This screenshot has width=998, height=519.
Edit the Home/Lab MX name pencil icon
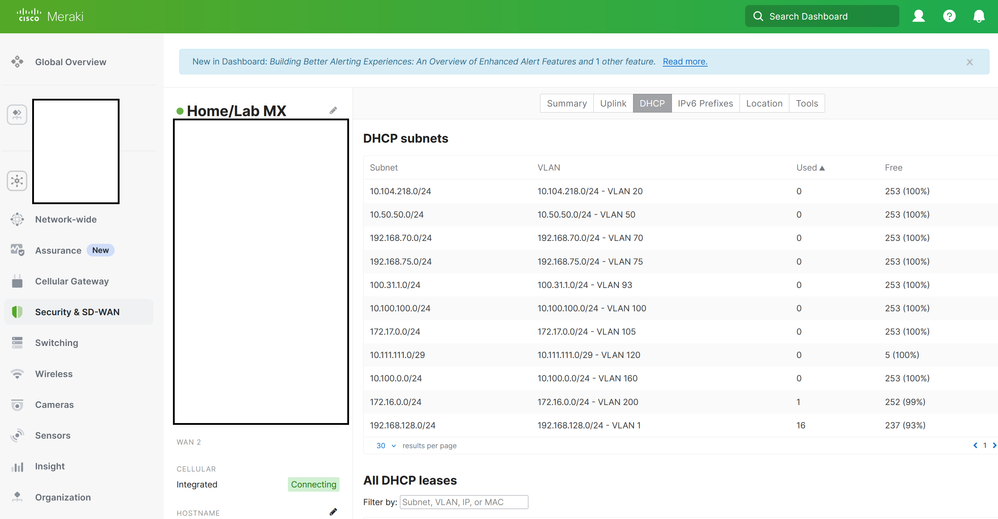pyautogui.click(x=334, y=110)
